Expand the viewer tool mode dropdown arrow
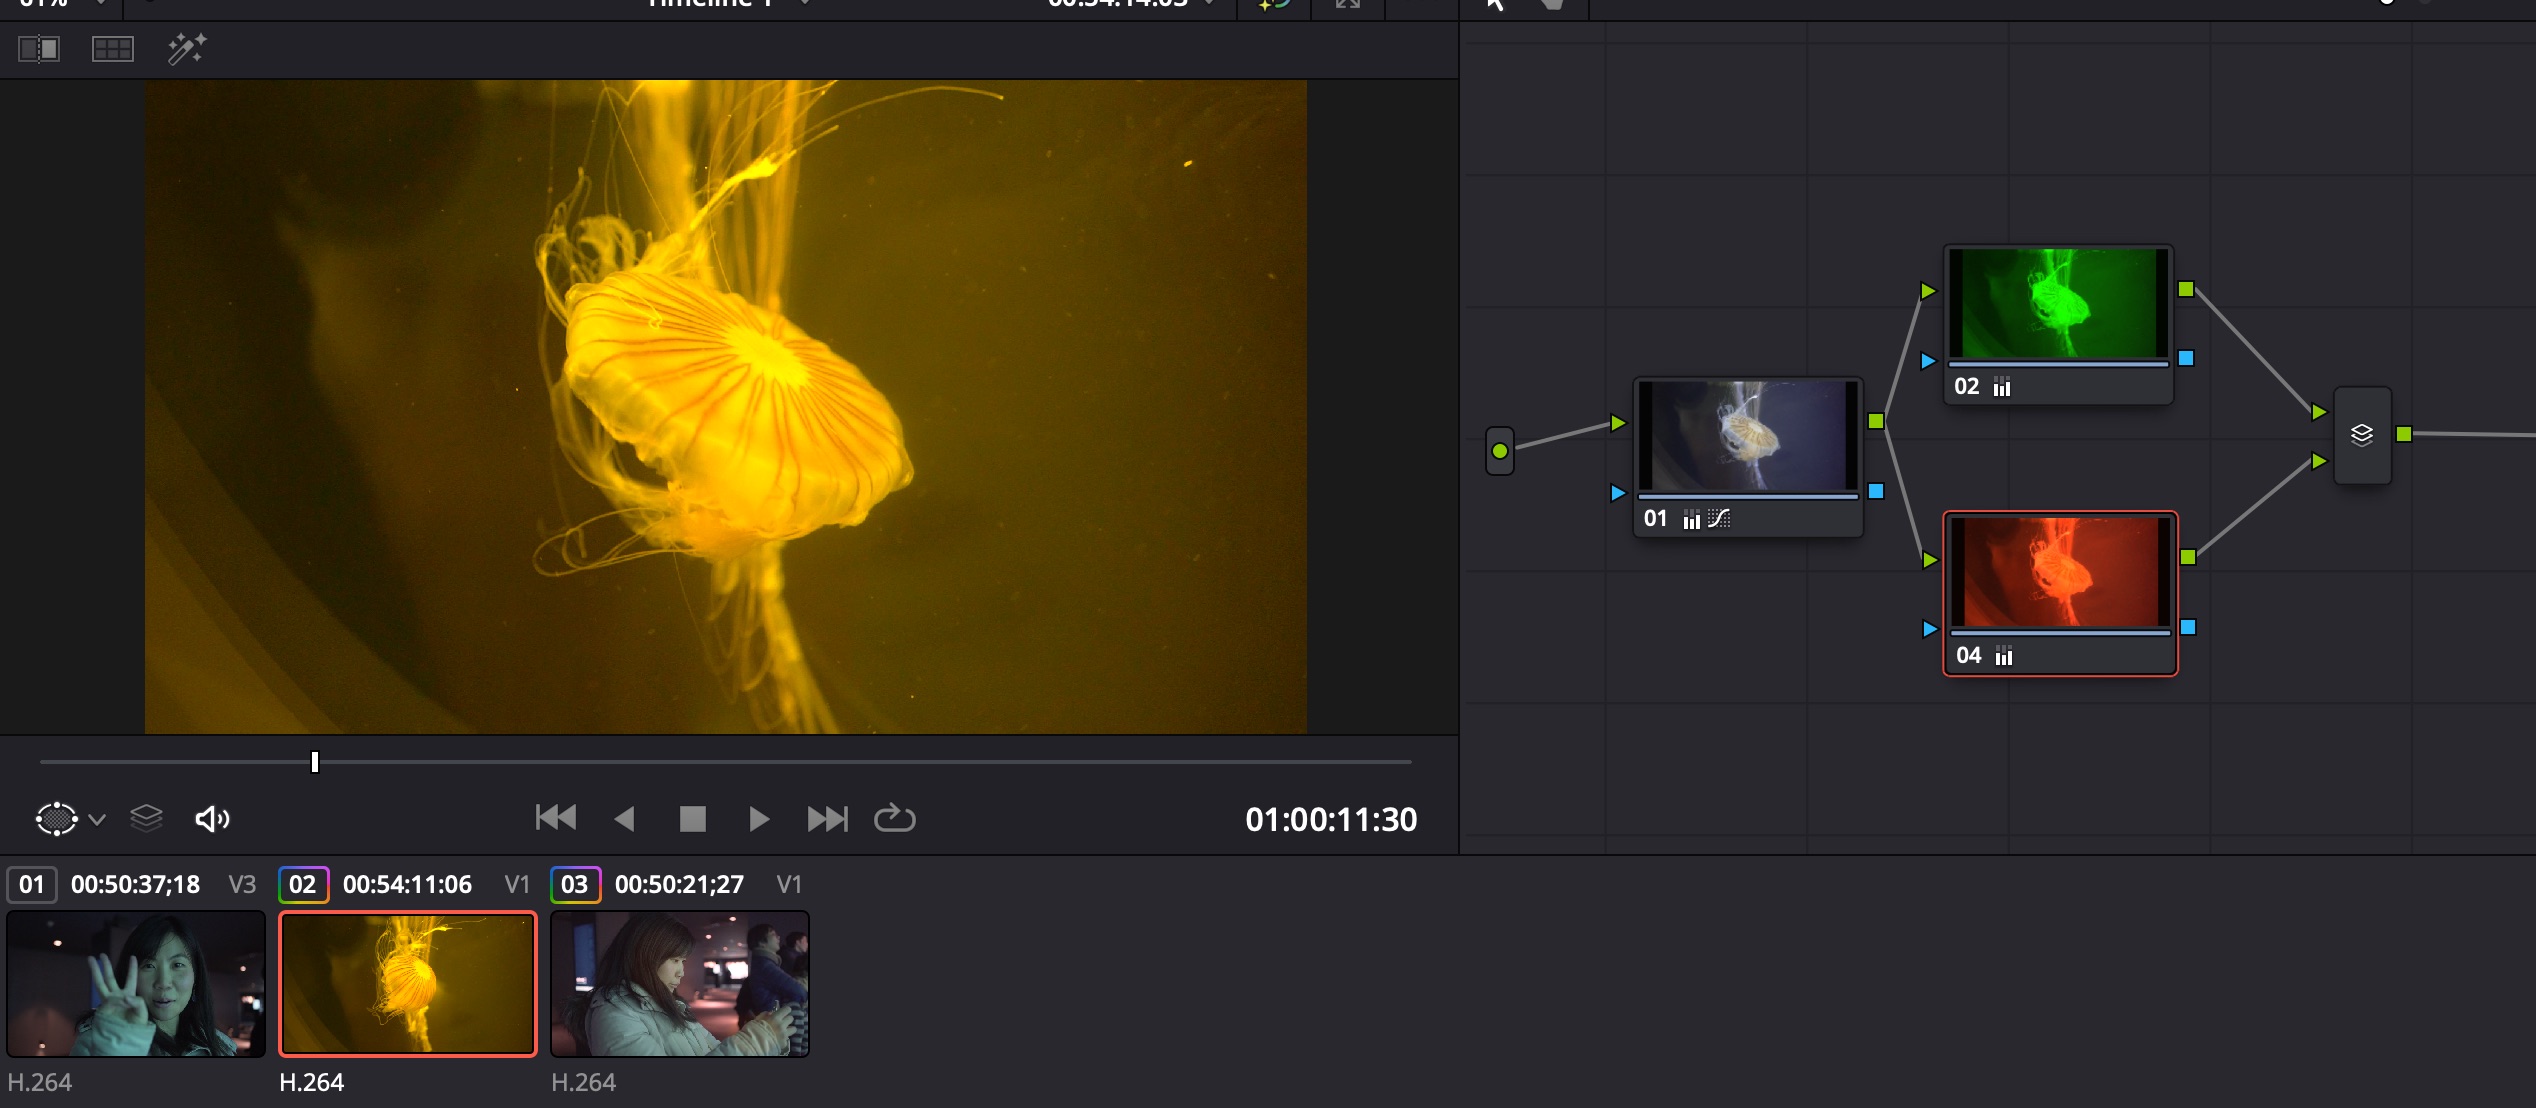 pyautogui.click(x=97, y=819)
